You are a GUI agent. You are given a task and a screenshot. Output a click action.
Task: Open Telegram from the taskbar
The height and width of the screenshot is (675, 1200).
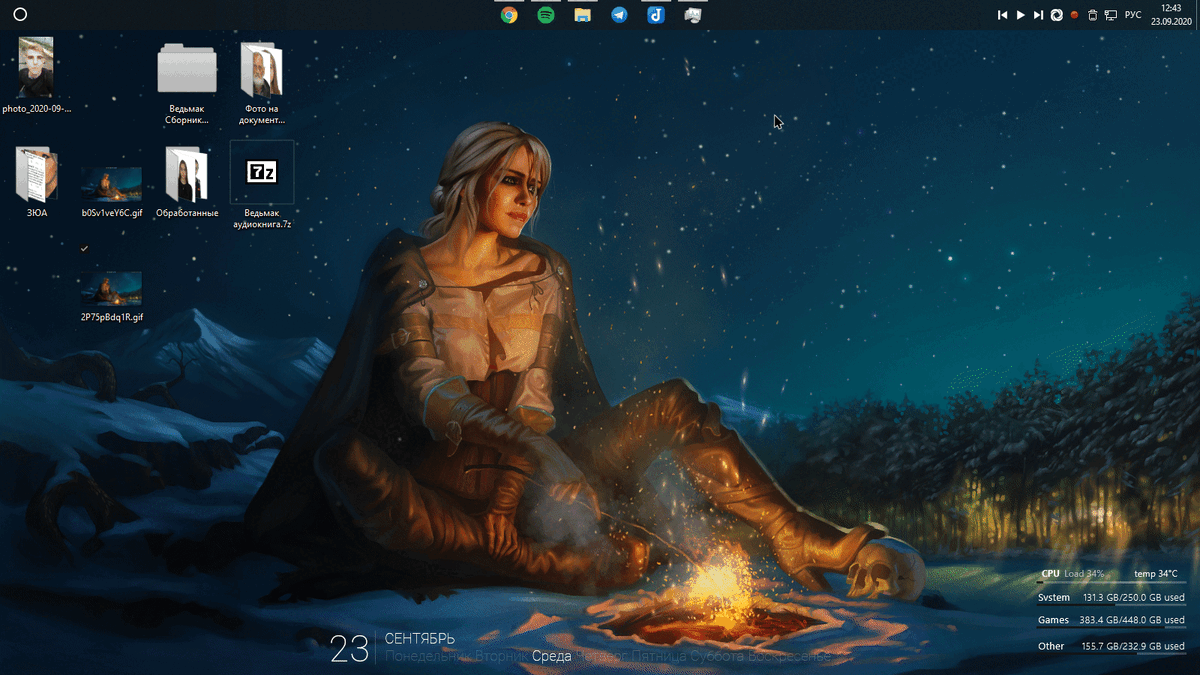(619, 15)
